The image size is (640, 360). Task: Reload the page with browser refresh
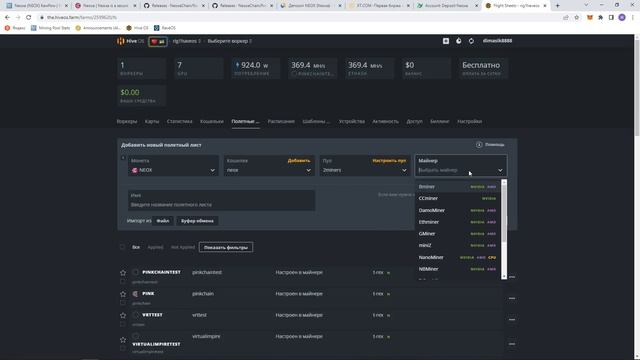point(29,18)
